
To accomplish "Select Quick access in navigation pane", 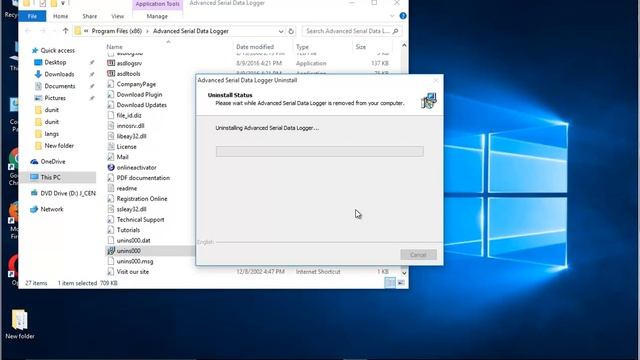I will (58, 51).
